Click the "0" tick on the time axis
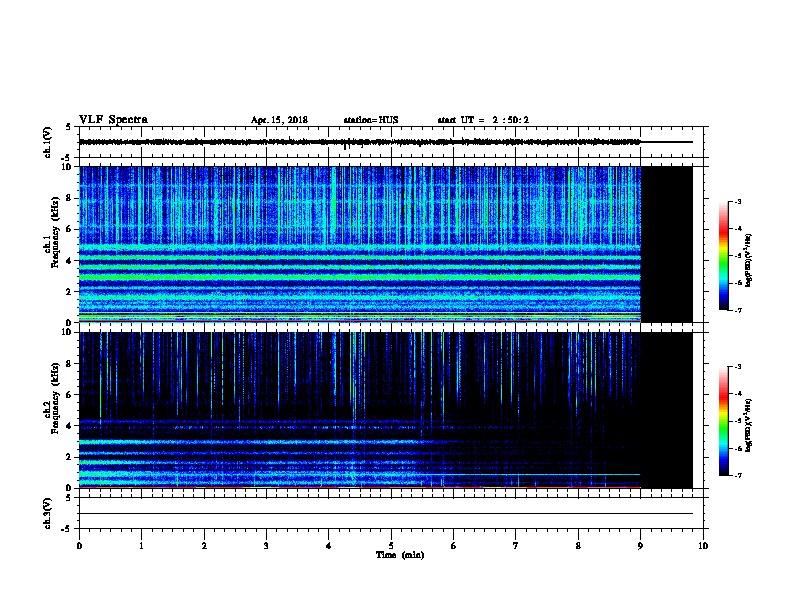The image size is (792, 612). (x=79, y=546)
